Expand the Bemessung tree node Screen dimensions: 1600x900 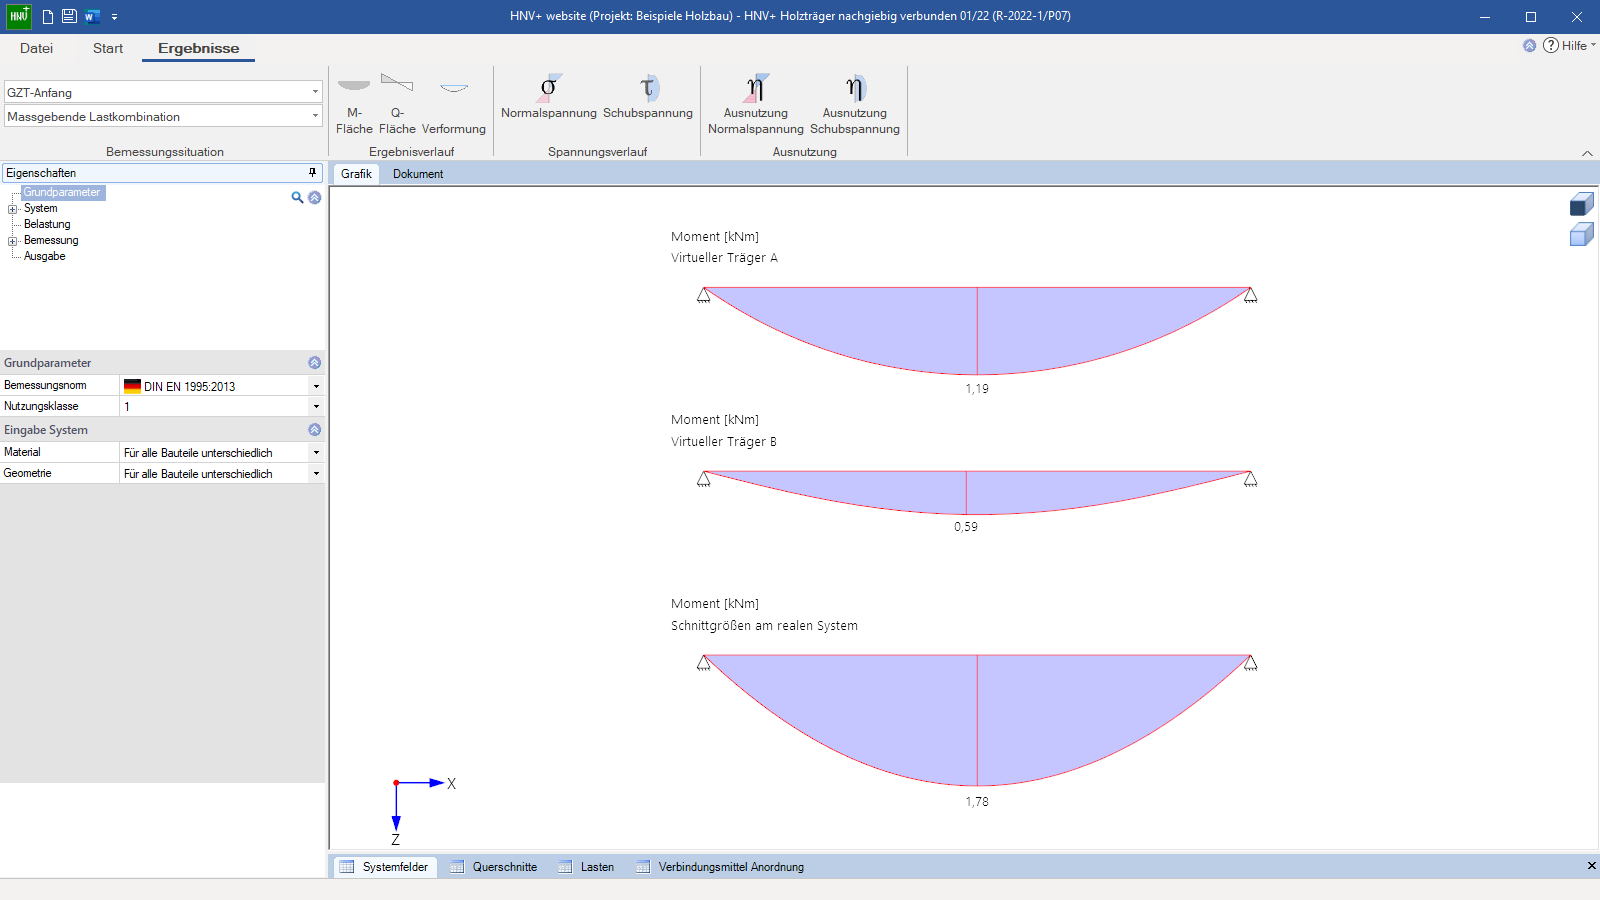pos(13,241)
